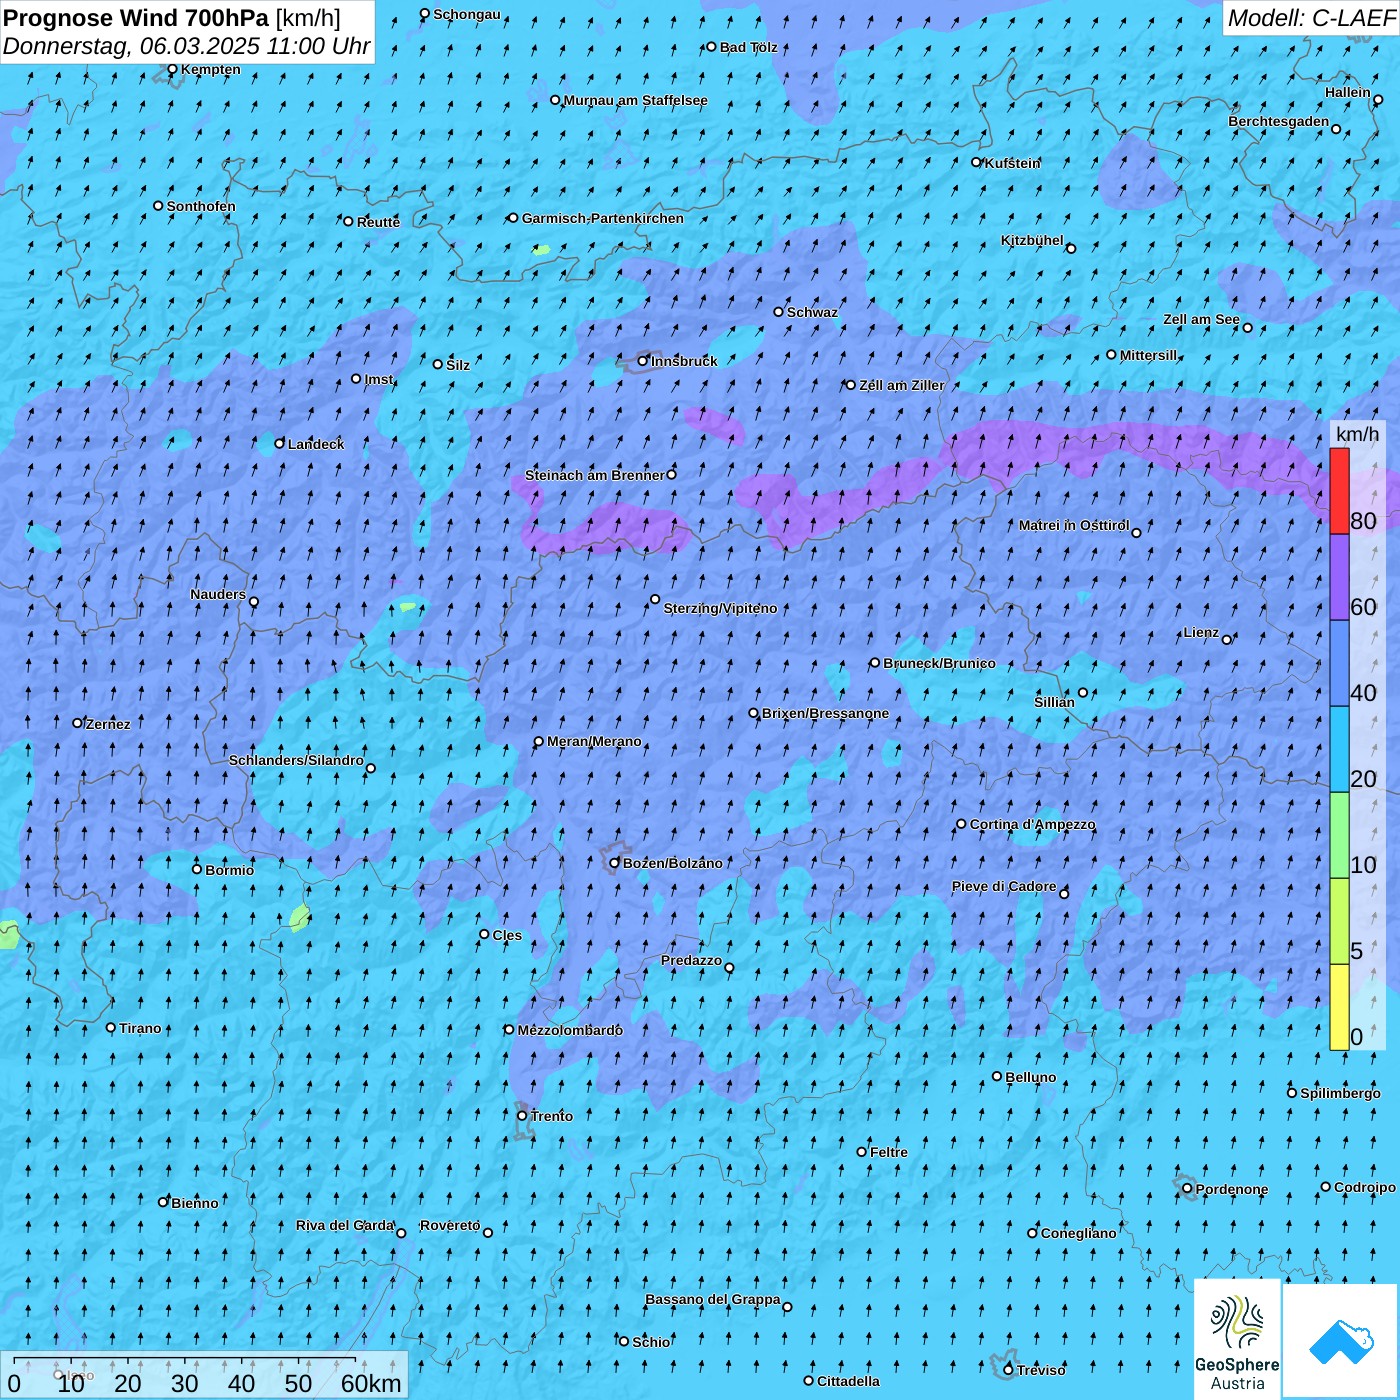The height and width of the screenshot is (1400, 1400).
Task: Click the Pordenone city marker dot
Action: [x=1188, y=1189]
